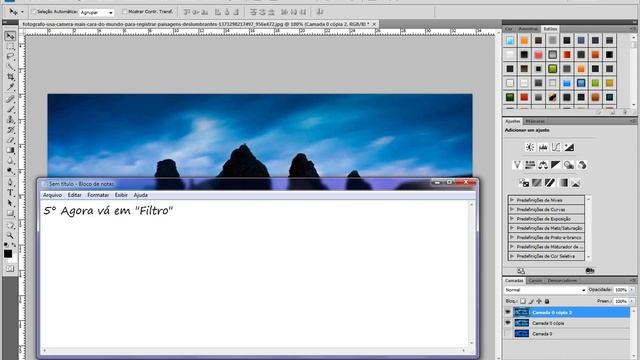Open the Opacidade slider arrow
The width and height of the screenshot is (640, 360).
coord(632,290)
